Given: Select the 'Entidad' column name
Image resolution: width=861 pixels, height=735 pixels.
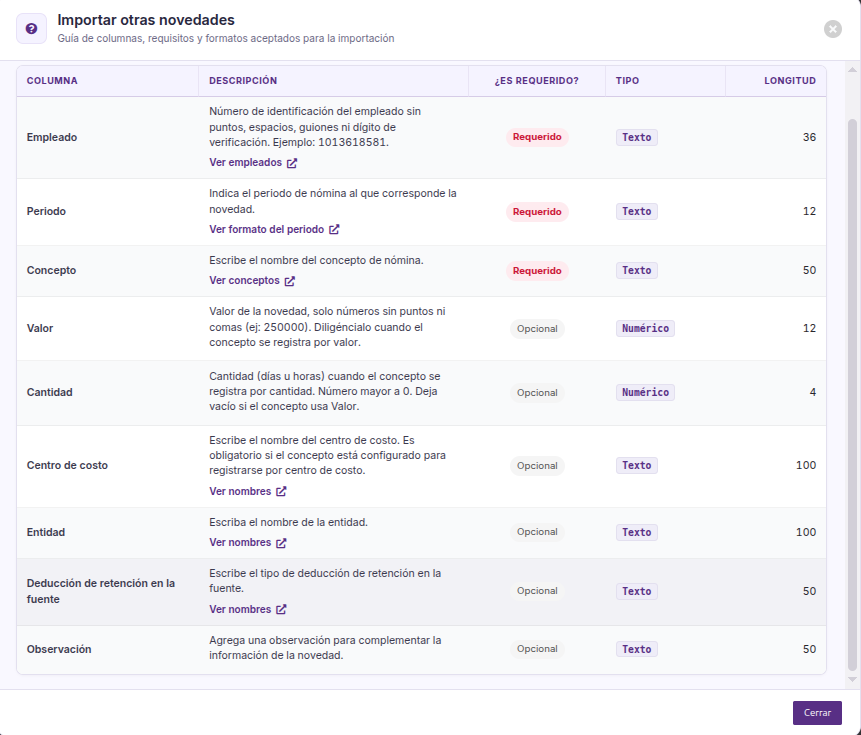Looking at the screenshot, I should point(46,532).
